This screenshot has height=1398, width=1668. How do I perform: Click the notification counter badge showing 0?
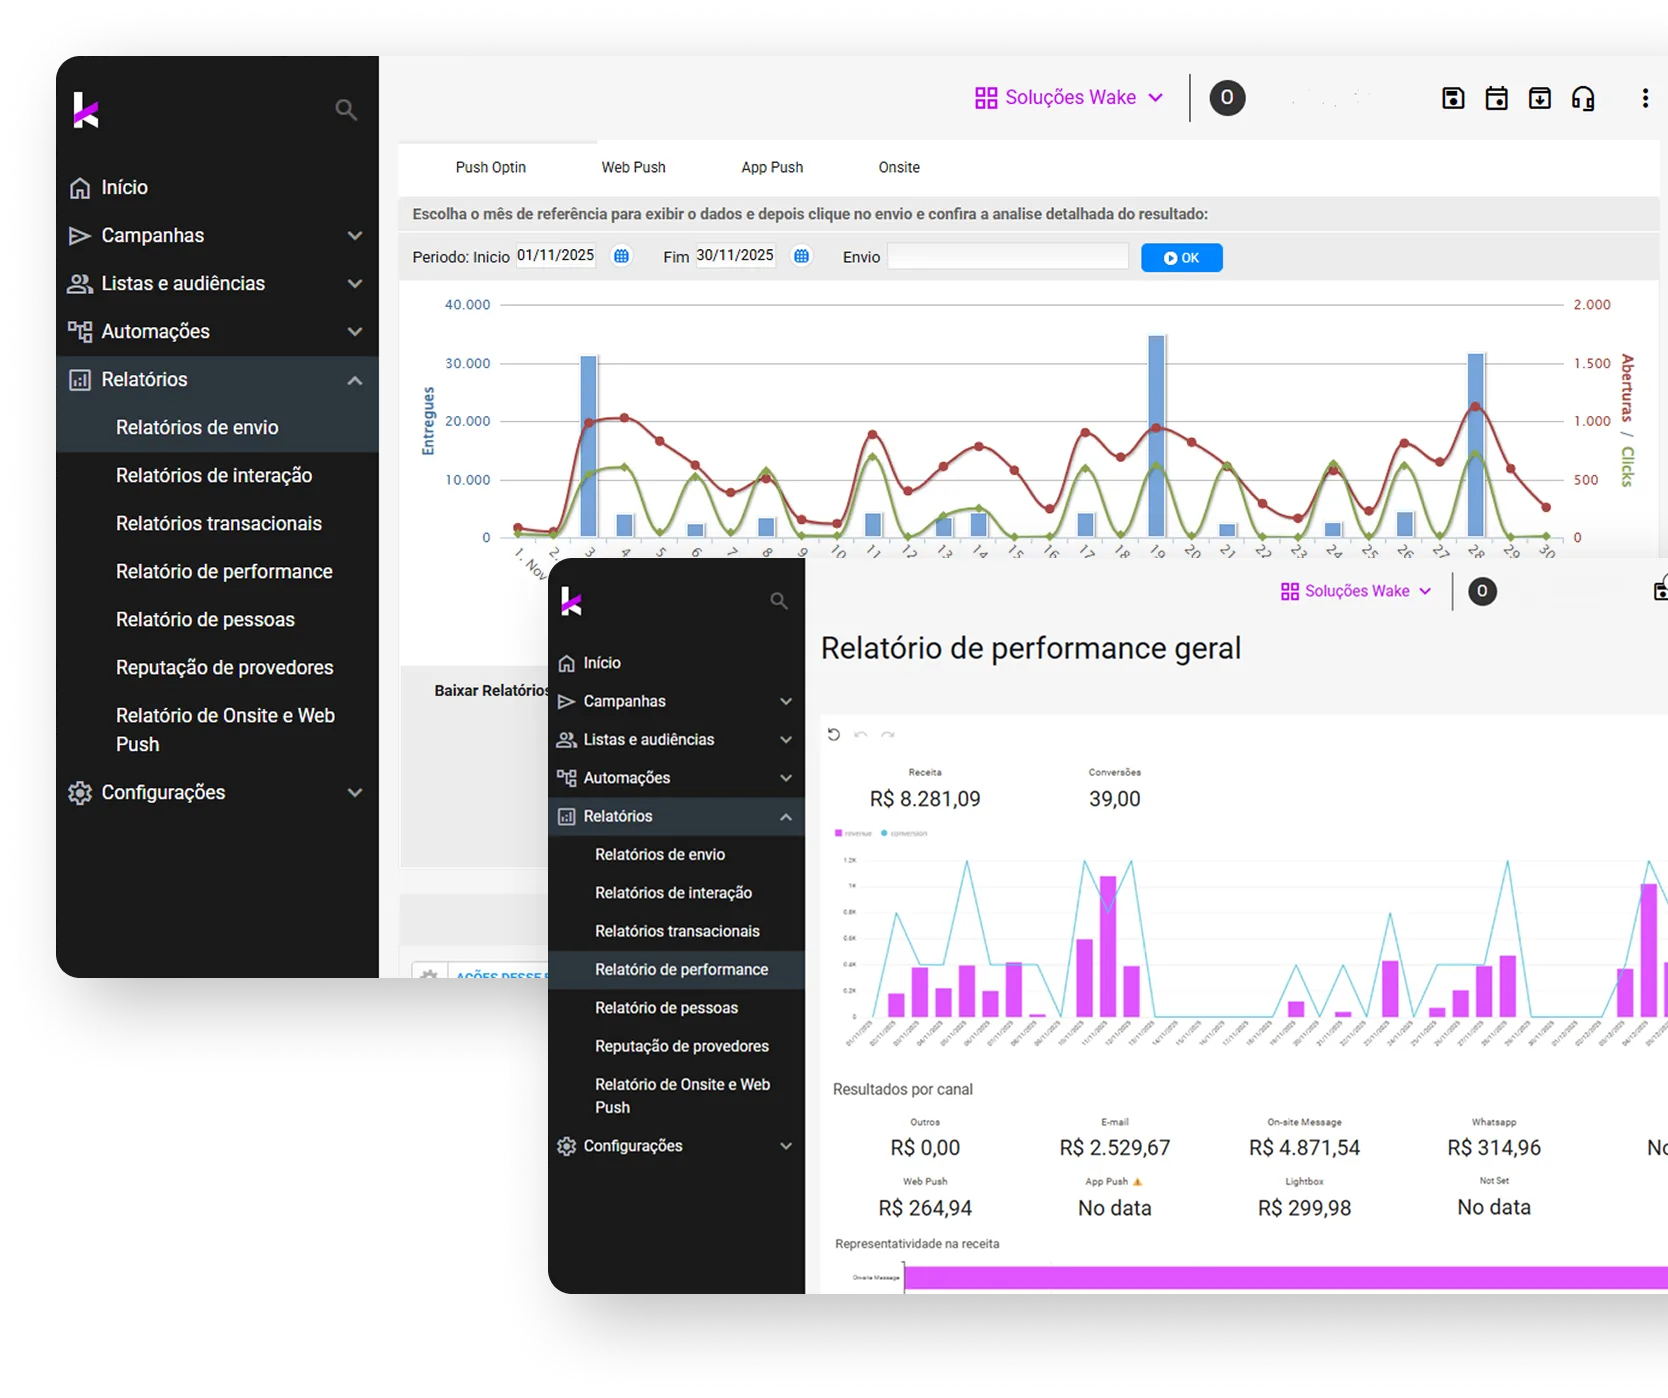1227,97
